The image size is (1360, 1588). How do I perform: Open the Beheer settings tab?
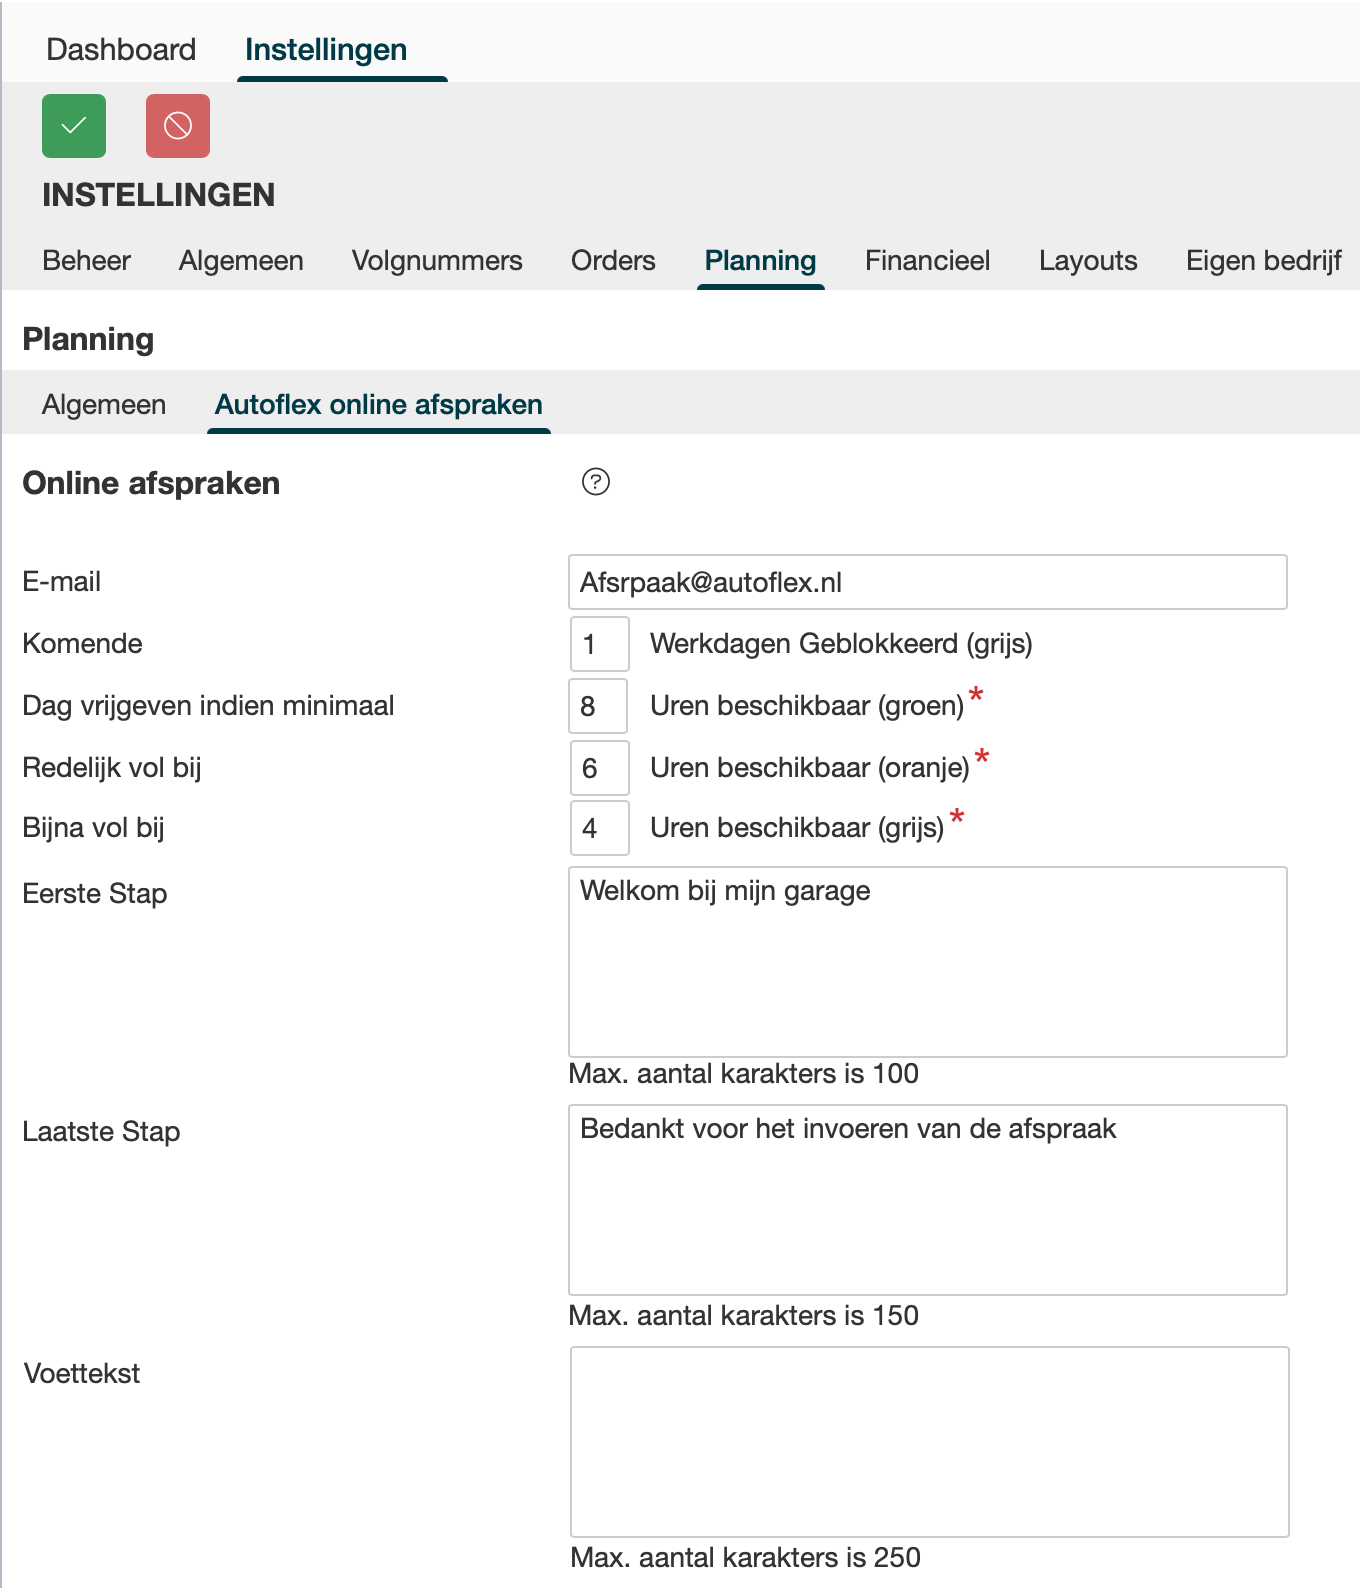pyautogui.click(x=87, y=261)
